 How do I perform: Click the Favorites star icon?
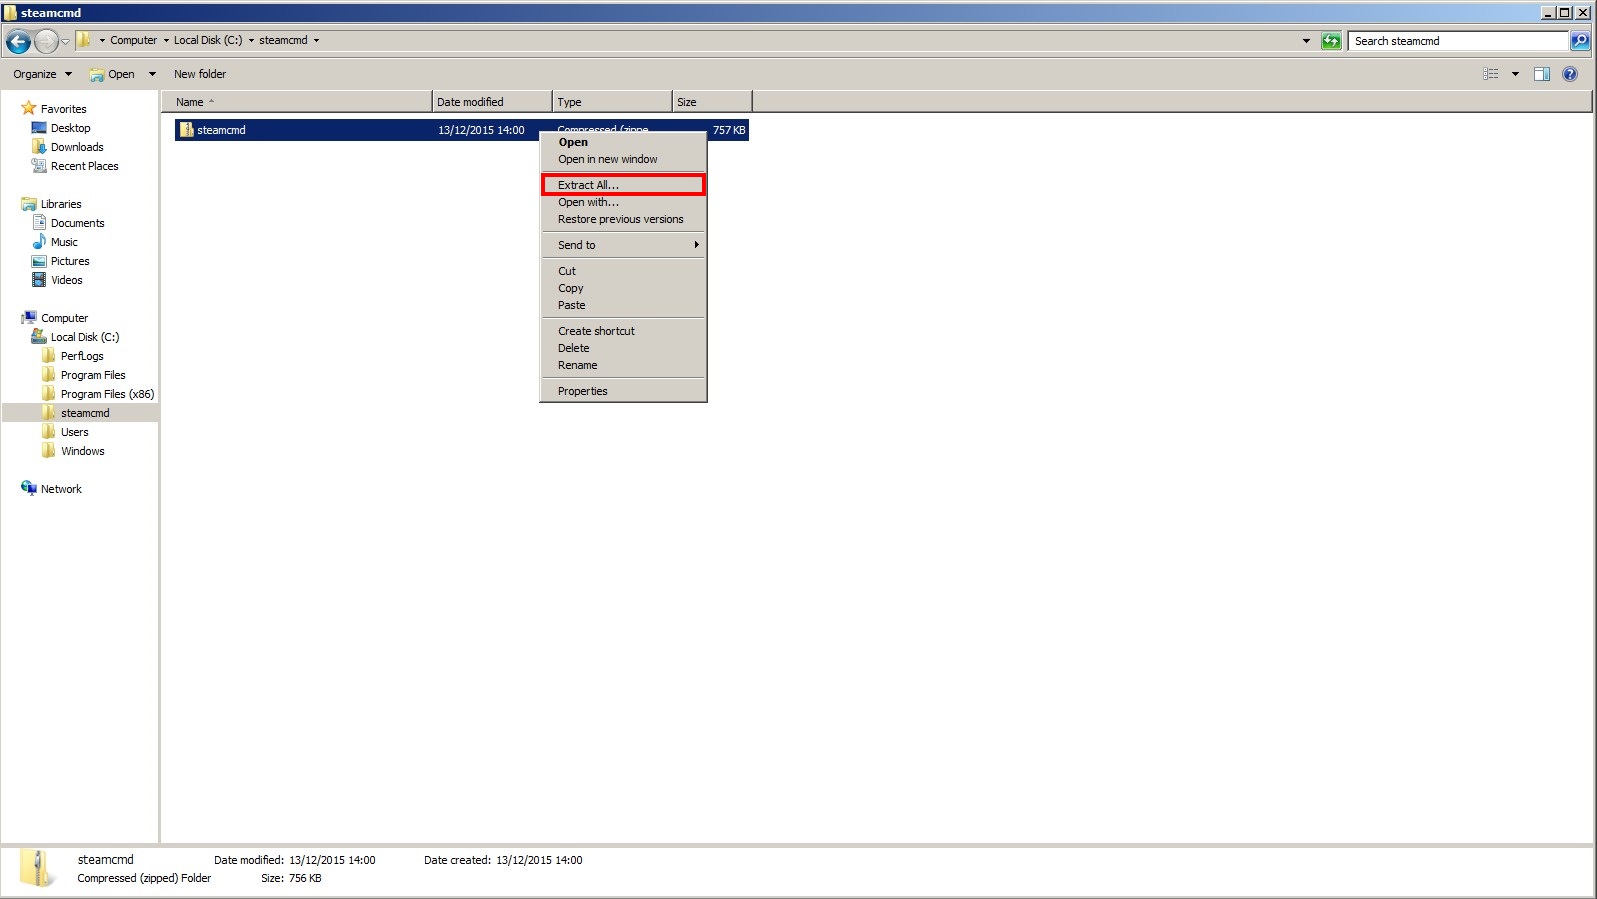tap(29, 108)
